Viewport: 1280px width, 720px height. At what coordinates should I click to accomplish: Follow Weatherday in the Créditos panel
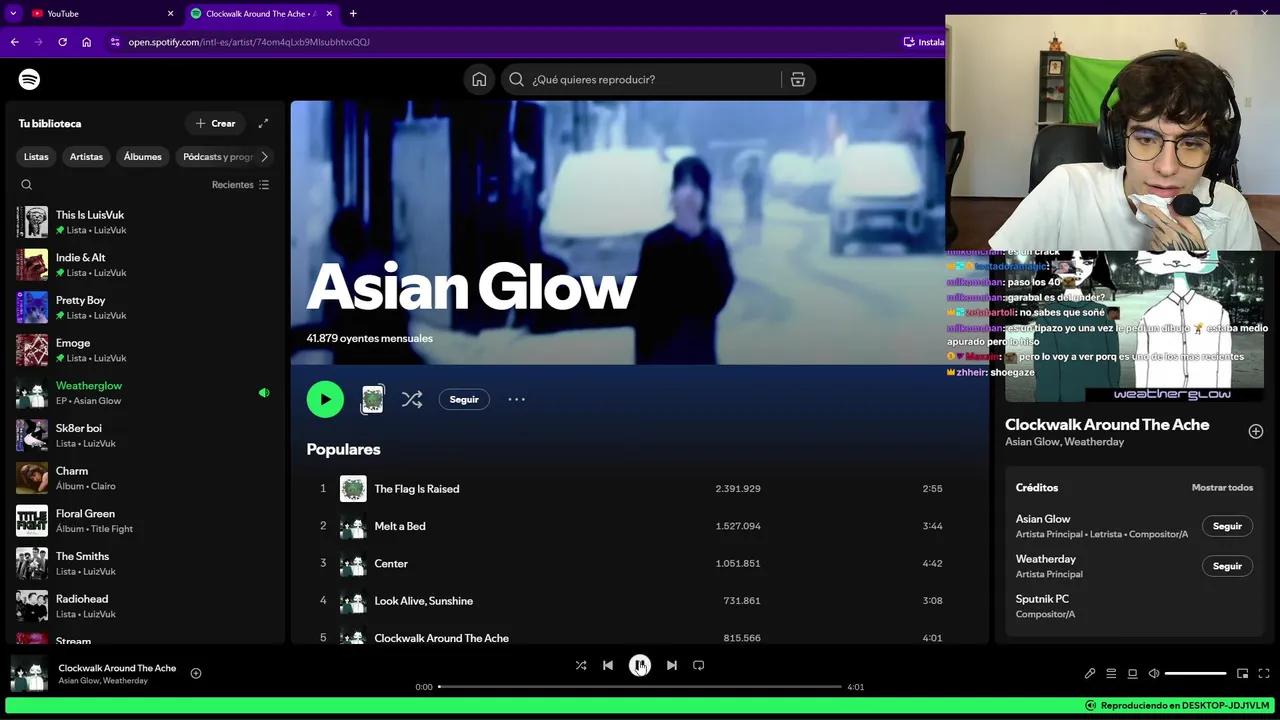click(1227, 566)
